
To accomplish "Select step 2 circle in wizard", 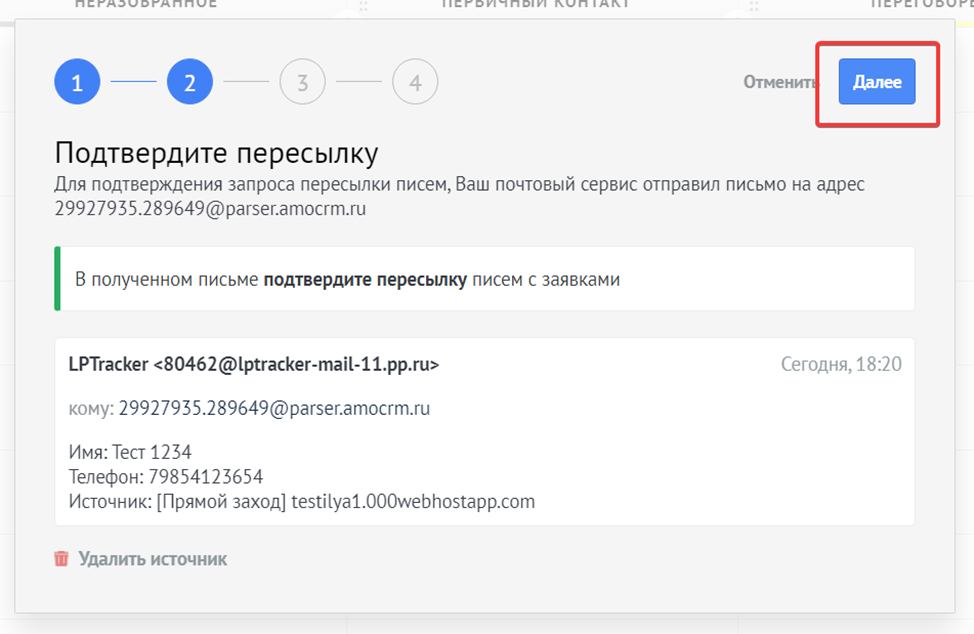I will point(190,82).
